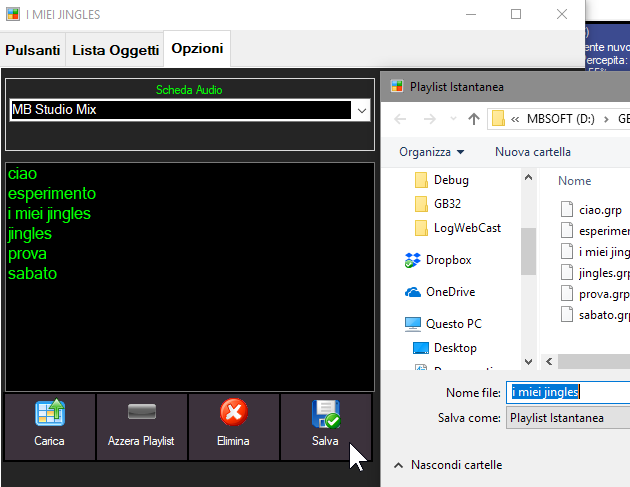Click the Elimina red X icon
This screenshot has width=630, height=487.
pyautogui.click(x=233, y=425)
